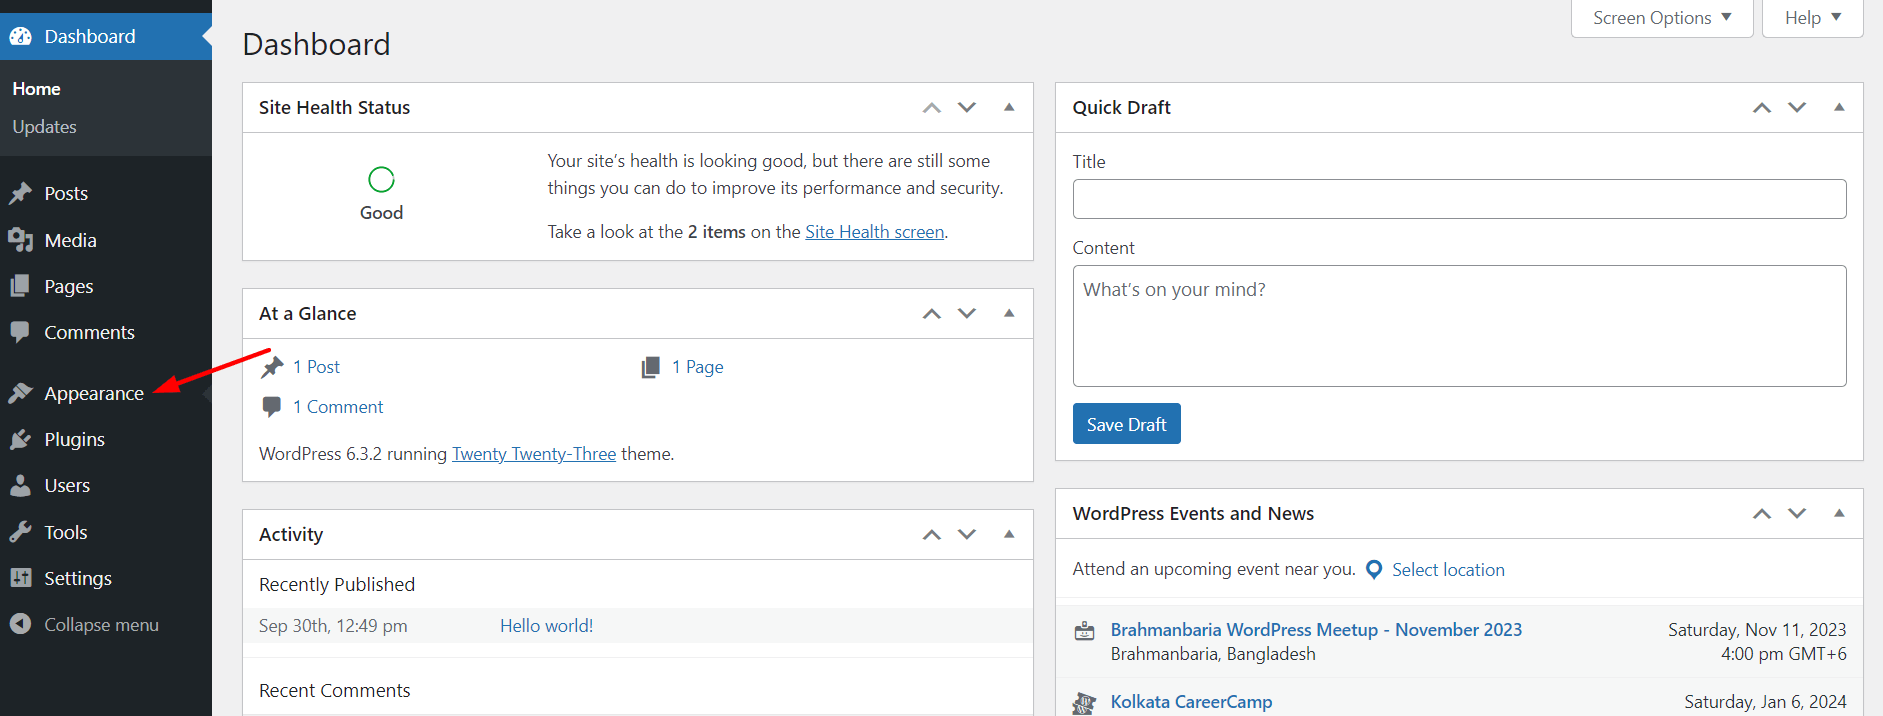
Task: Open the Twenty Twenty-Three theme link
Action: coord(534,454)
